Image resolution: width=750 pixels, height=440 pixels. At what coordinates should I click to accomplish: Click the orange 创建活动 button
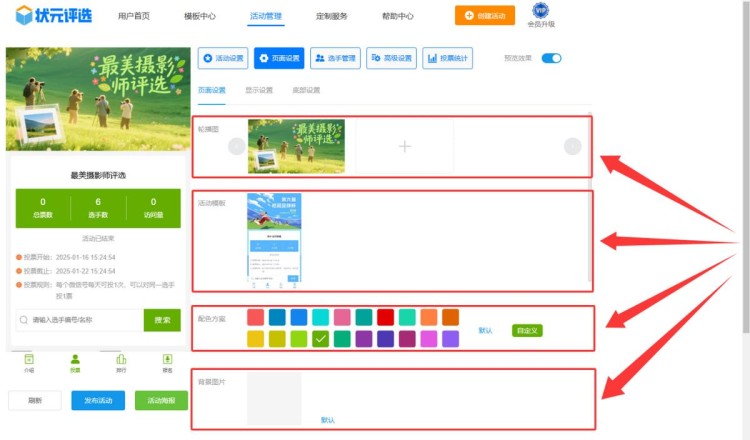click(484, 16)
